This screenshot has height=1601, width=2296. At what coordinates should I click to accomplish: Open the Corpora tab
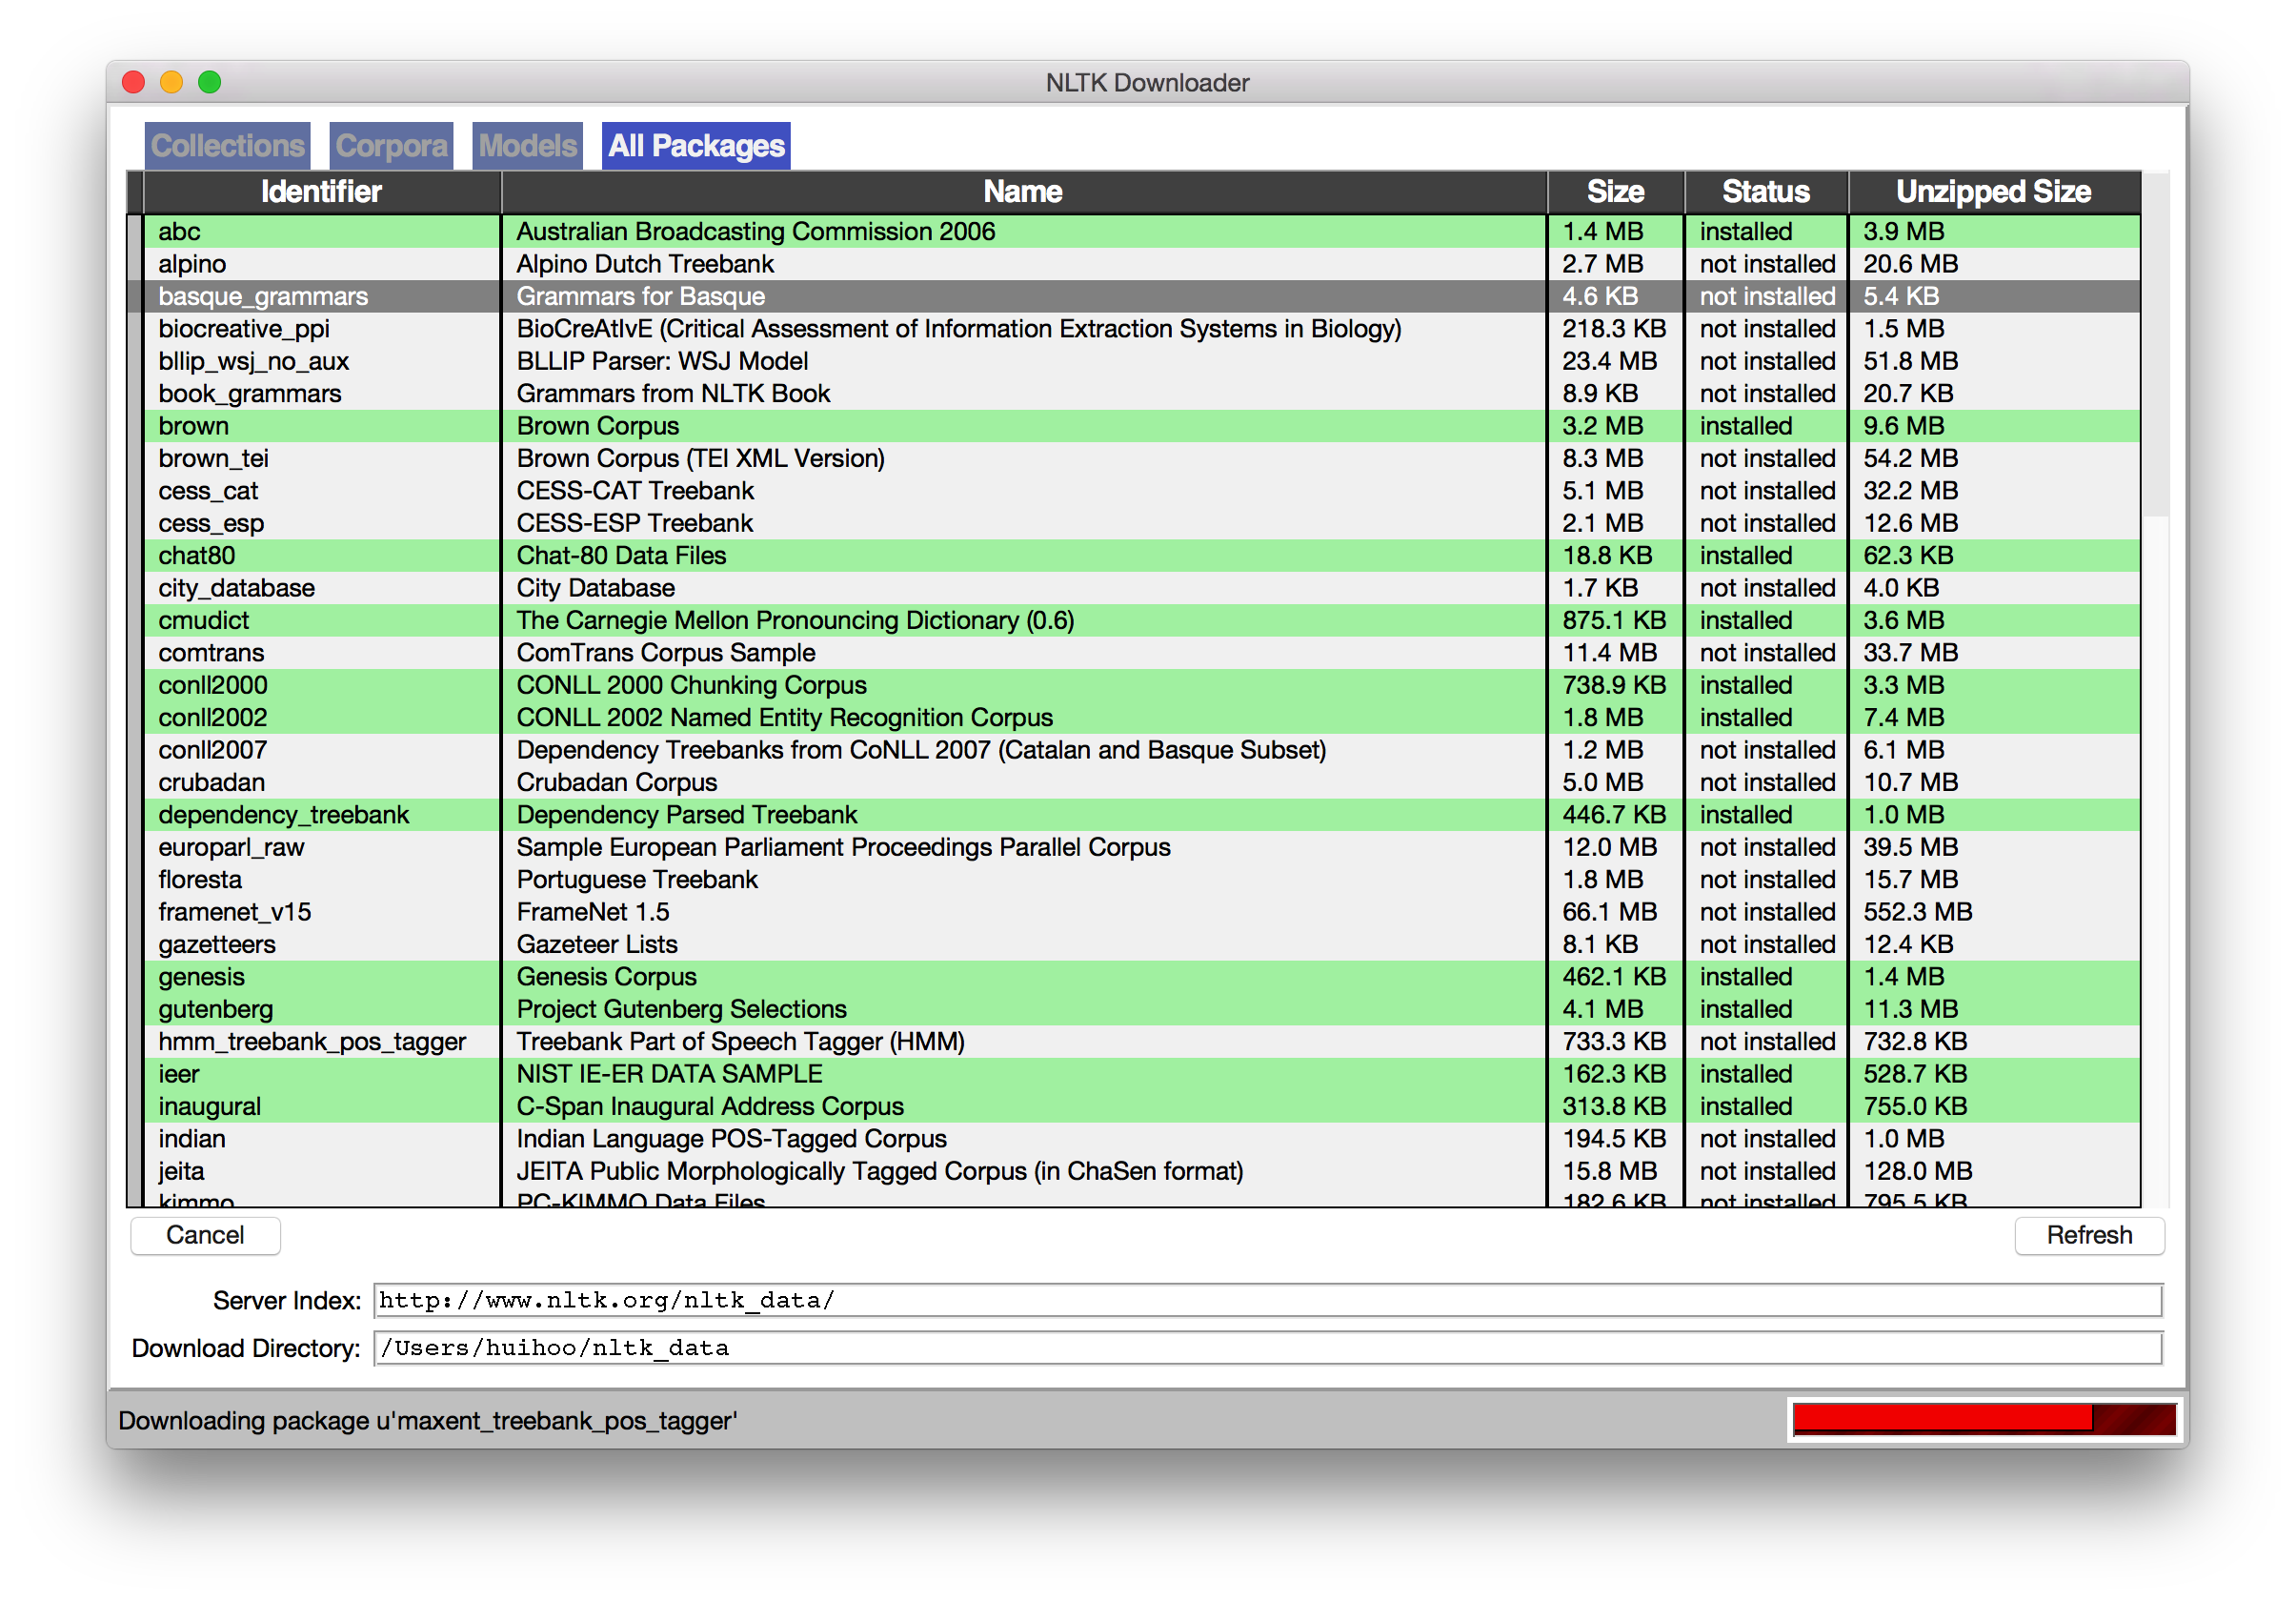[391, 146]
